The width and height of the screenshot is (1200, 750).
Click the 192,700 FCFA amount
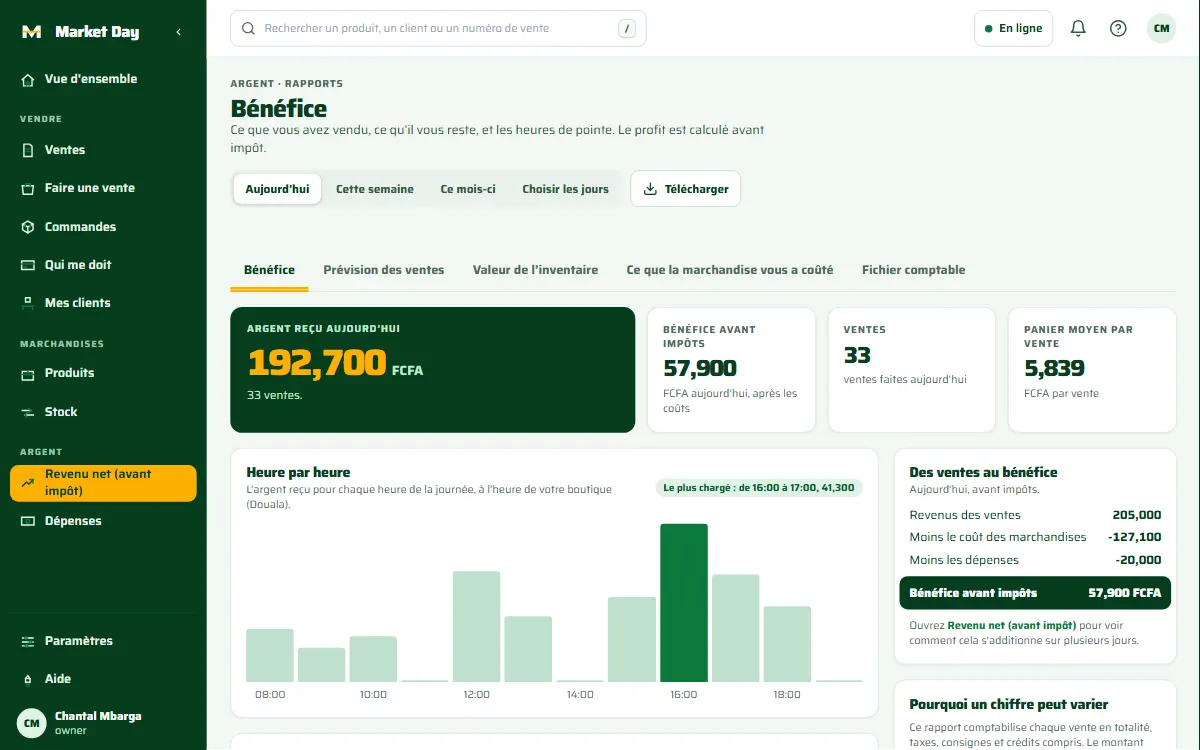click(335, 363)
